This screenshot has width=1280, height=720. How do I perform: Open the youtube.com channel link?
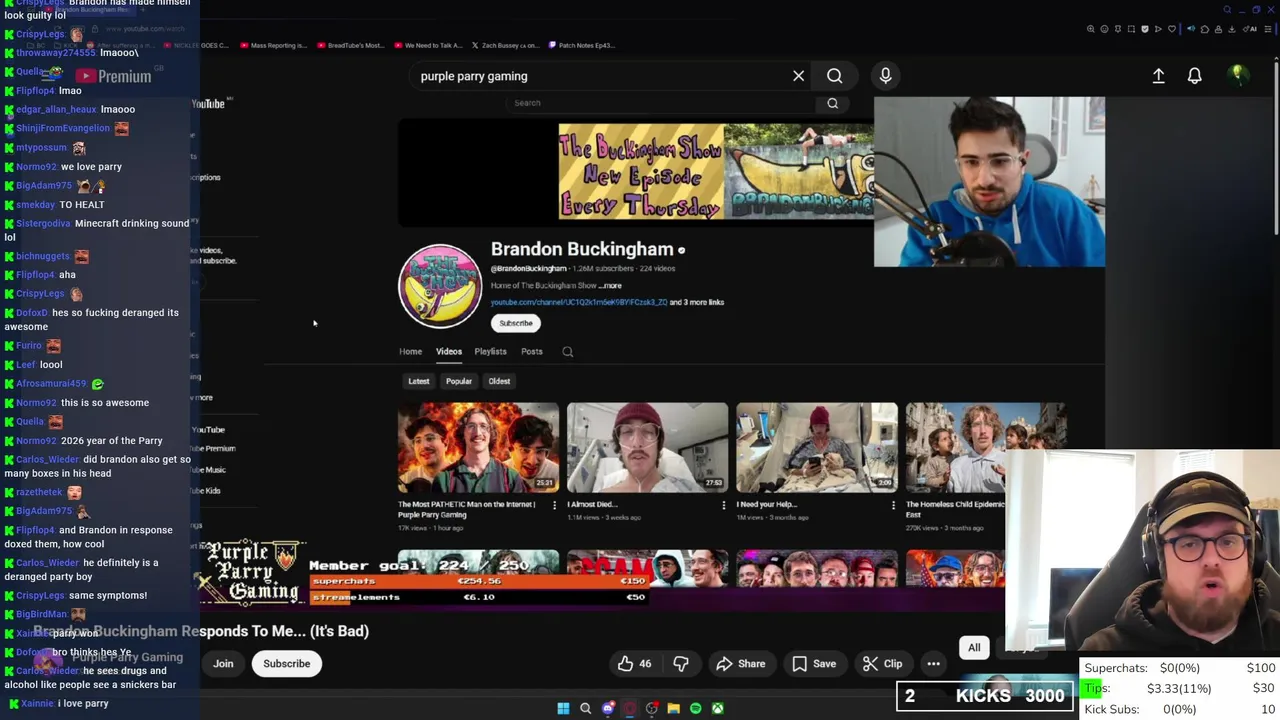click(578, 302)
